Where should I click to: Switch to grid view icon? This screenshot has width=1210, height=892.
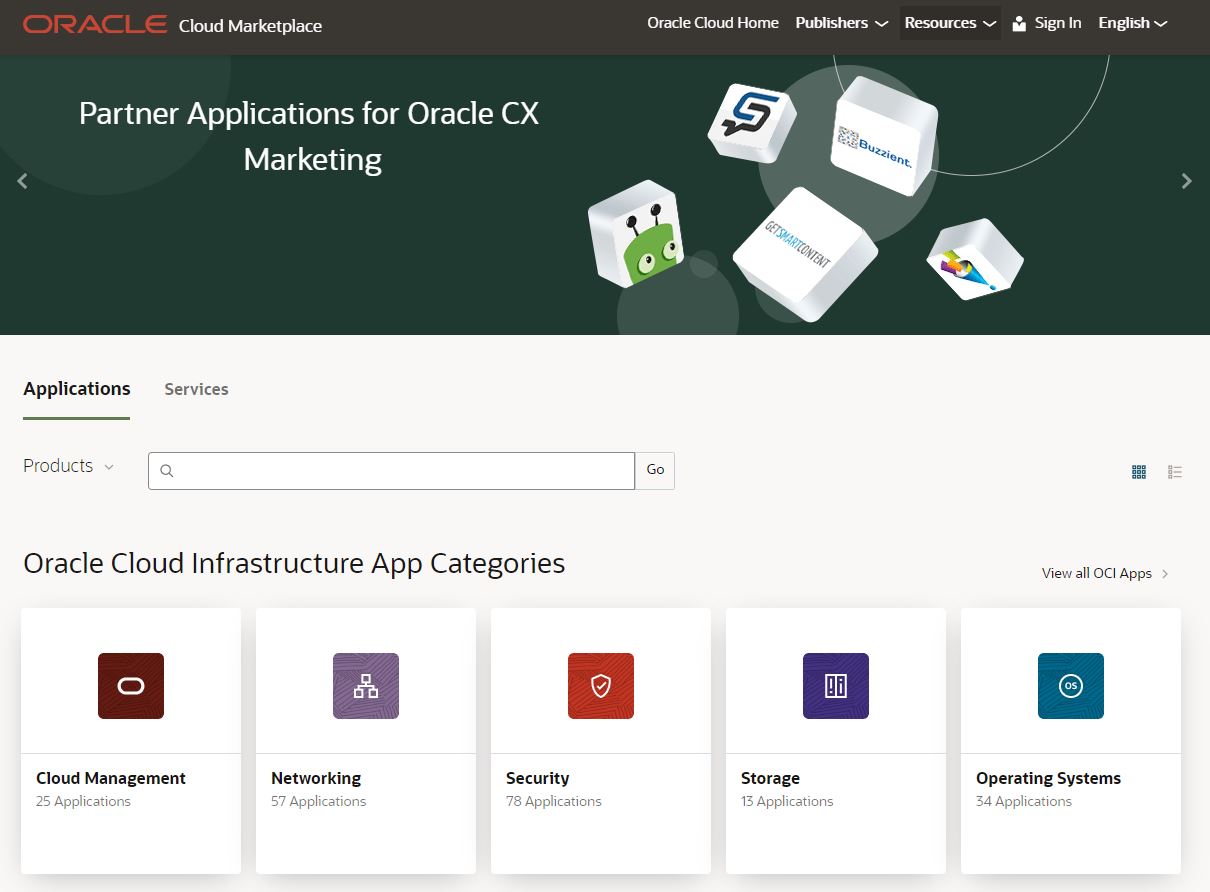click(1139, 472)
